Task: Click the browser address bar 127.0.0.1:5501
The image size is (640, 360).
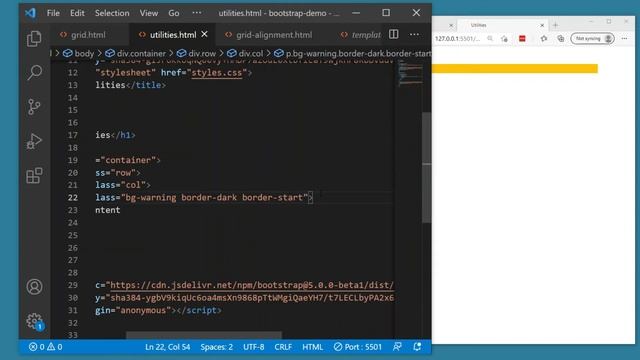Action: [x=458, y=38]
